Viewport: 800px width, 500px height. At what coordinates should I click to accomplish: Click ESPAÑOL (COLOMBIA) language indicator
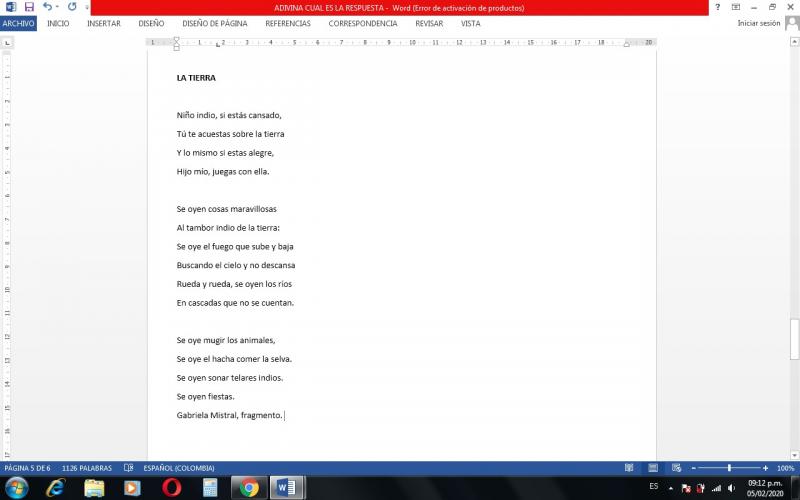[x=179, y=468]
